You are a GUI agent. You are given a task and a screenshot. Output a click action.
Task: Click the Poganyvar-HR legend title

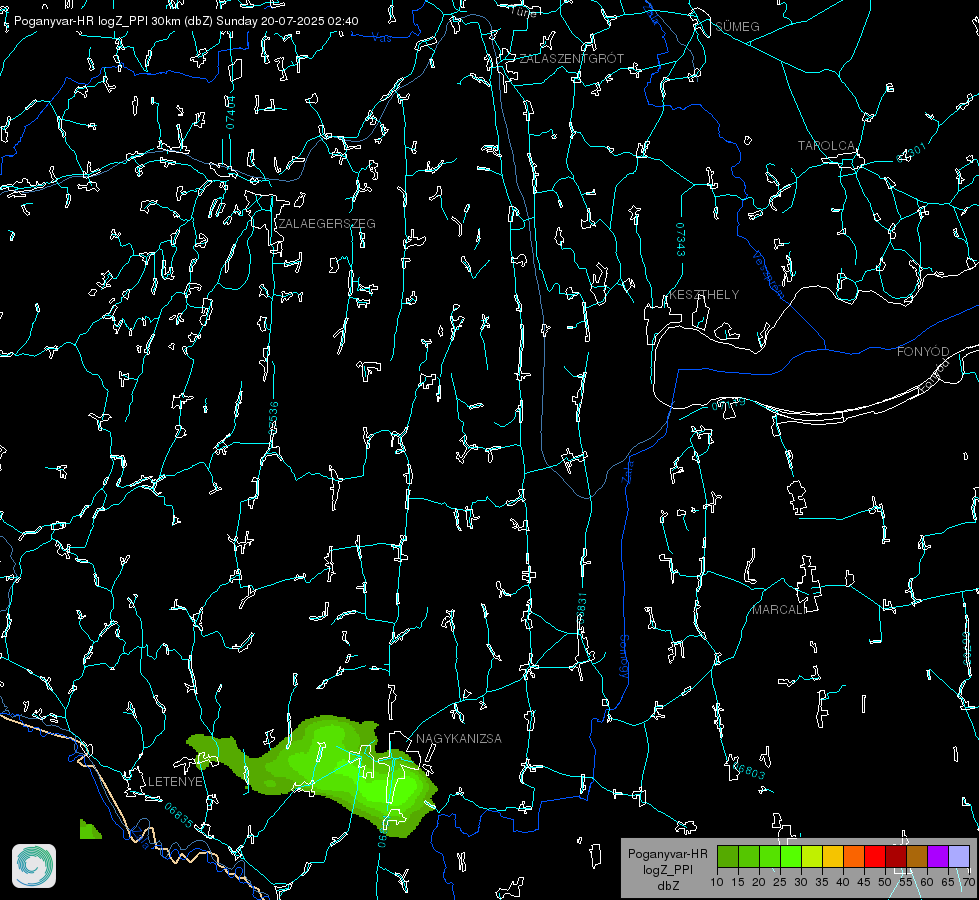pos(667,854)
